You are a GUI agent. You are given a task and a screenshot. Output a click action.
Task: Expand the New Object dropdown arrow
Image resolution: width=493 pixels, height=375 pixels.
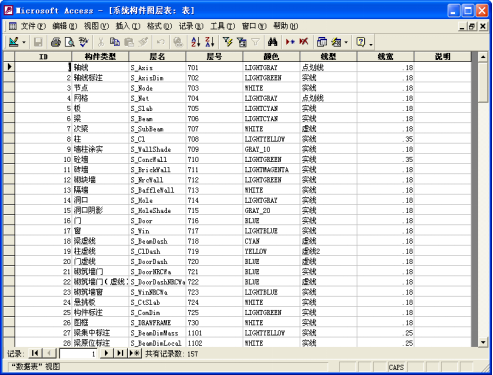(346, 42)
